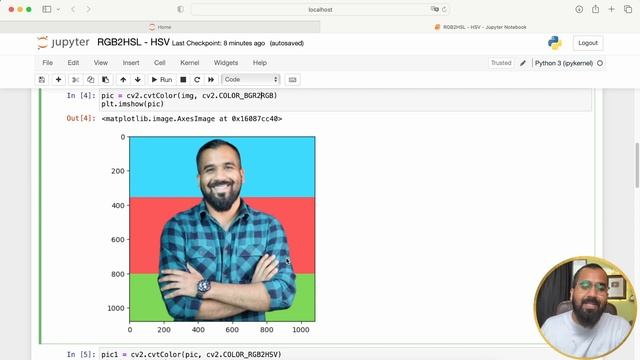Toggle the Safari sidebar icon
This screenshot has width=640, height=360.
click(47, 9)
